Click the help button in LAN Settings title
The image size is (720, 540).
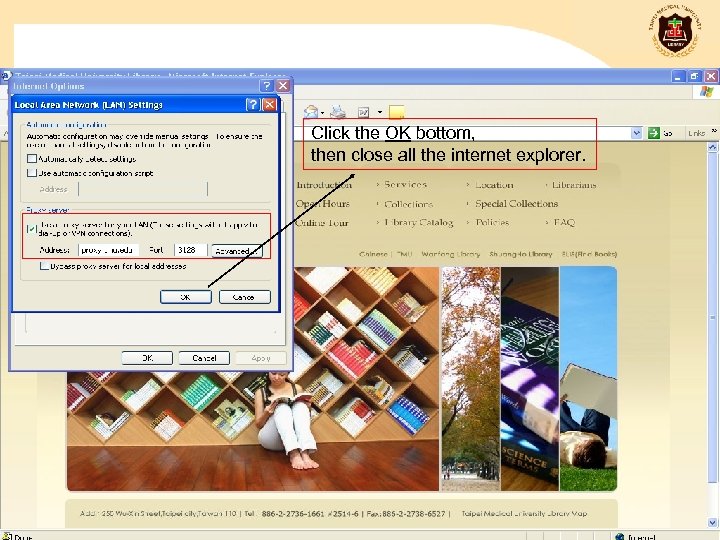252,105
